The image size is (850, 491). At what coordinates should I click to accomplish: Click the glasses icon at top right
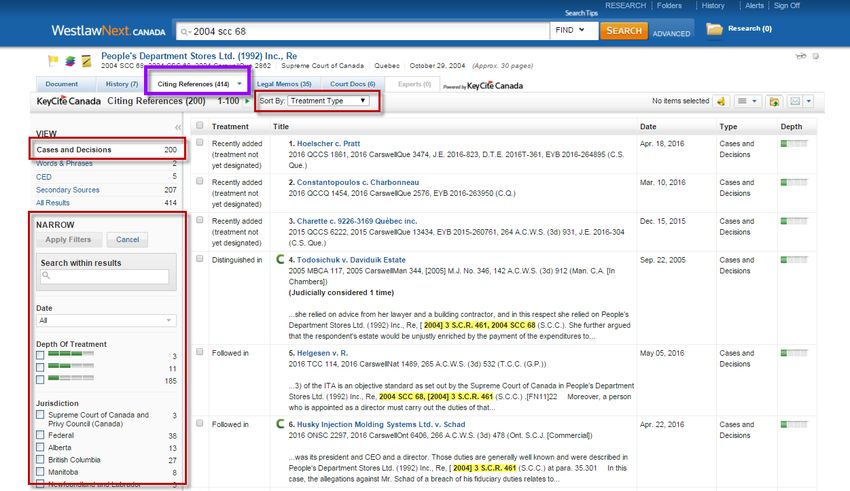pyautogui.click(x=801, y=56)
